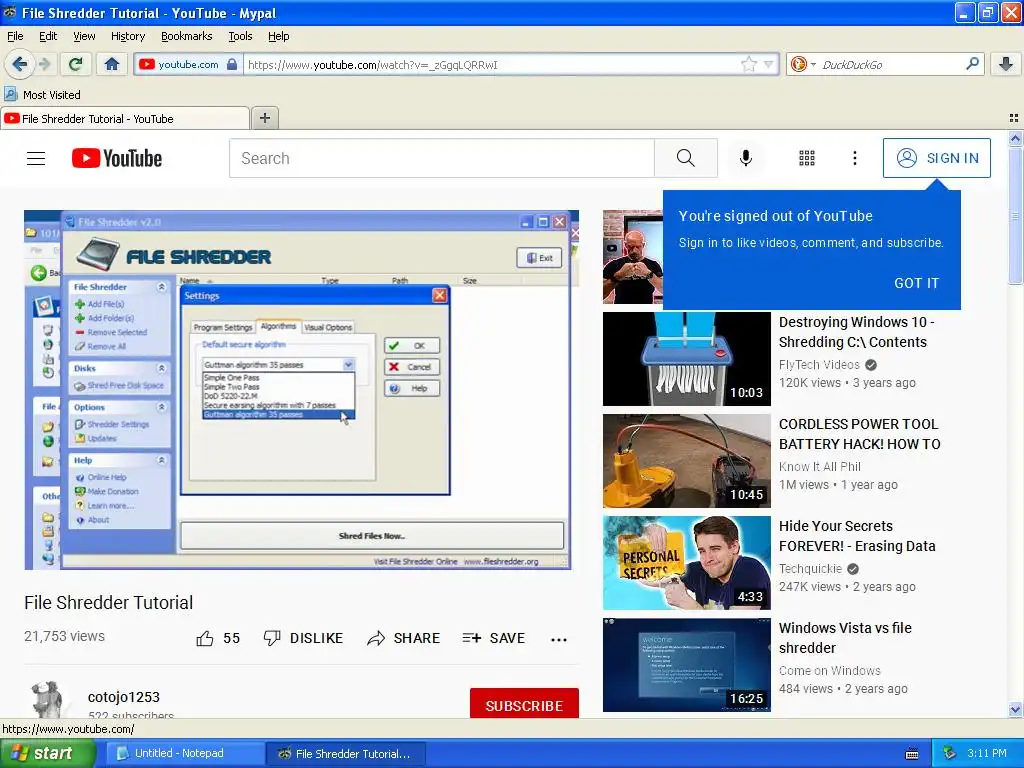Start voice search with the microphone icon
The width and height of the screenshot is (1024, 768).
click(x=746, y=158)
